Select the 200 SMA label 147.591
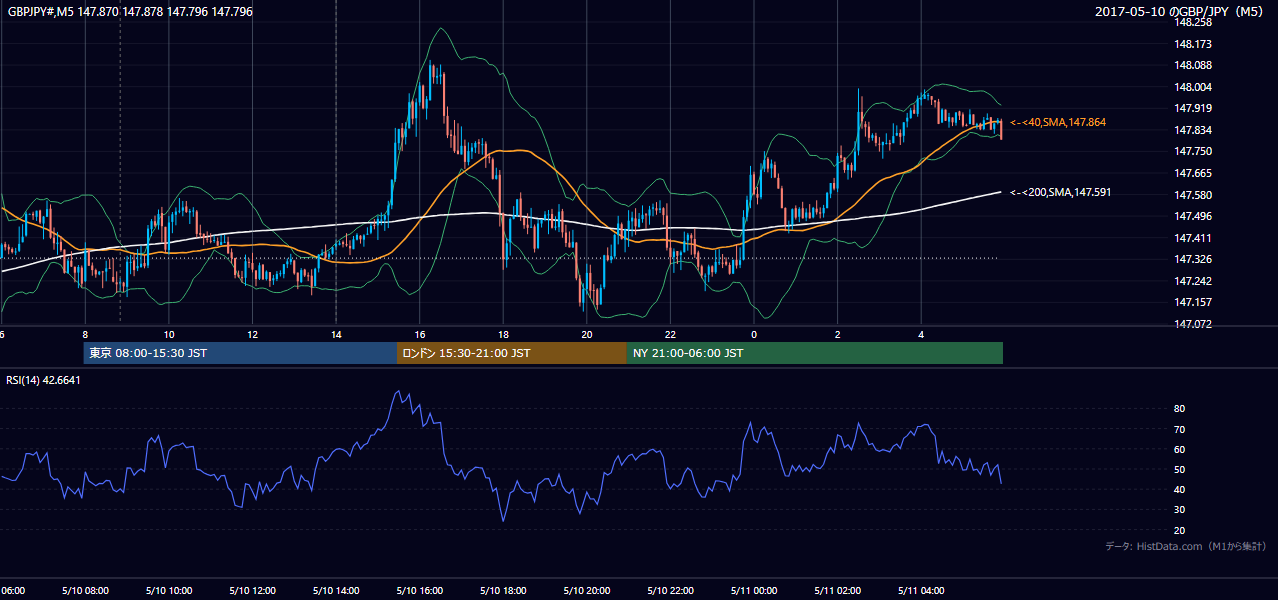Screen dimensions: 1278x600 tap(1061, 192)
